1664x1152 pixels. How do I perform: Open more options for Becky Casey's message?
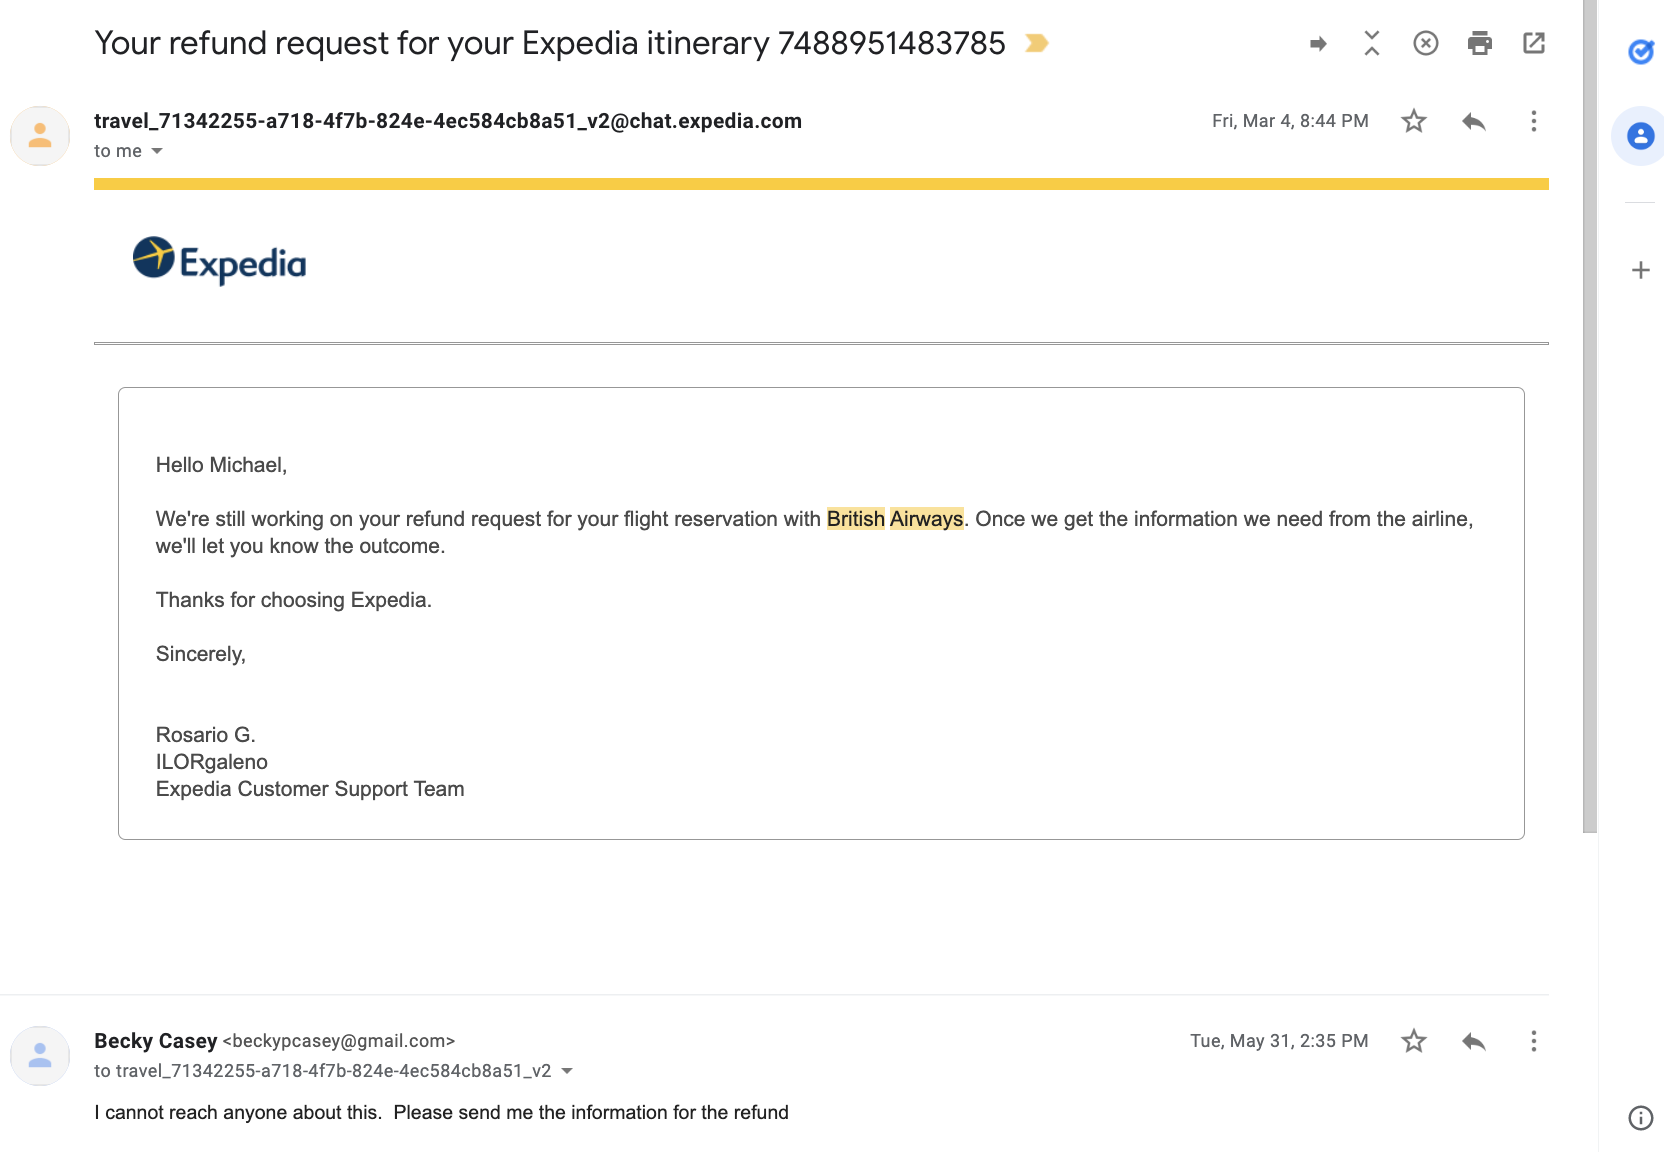1533,1041
